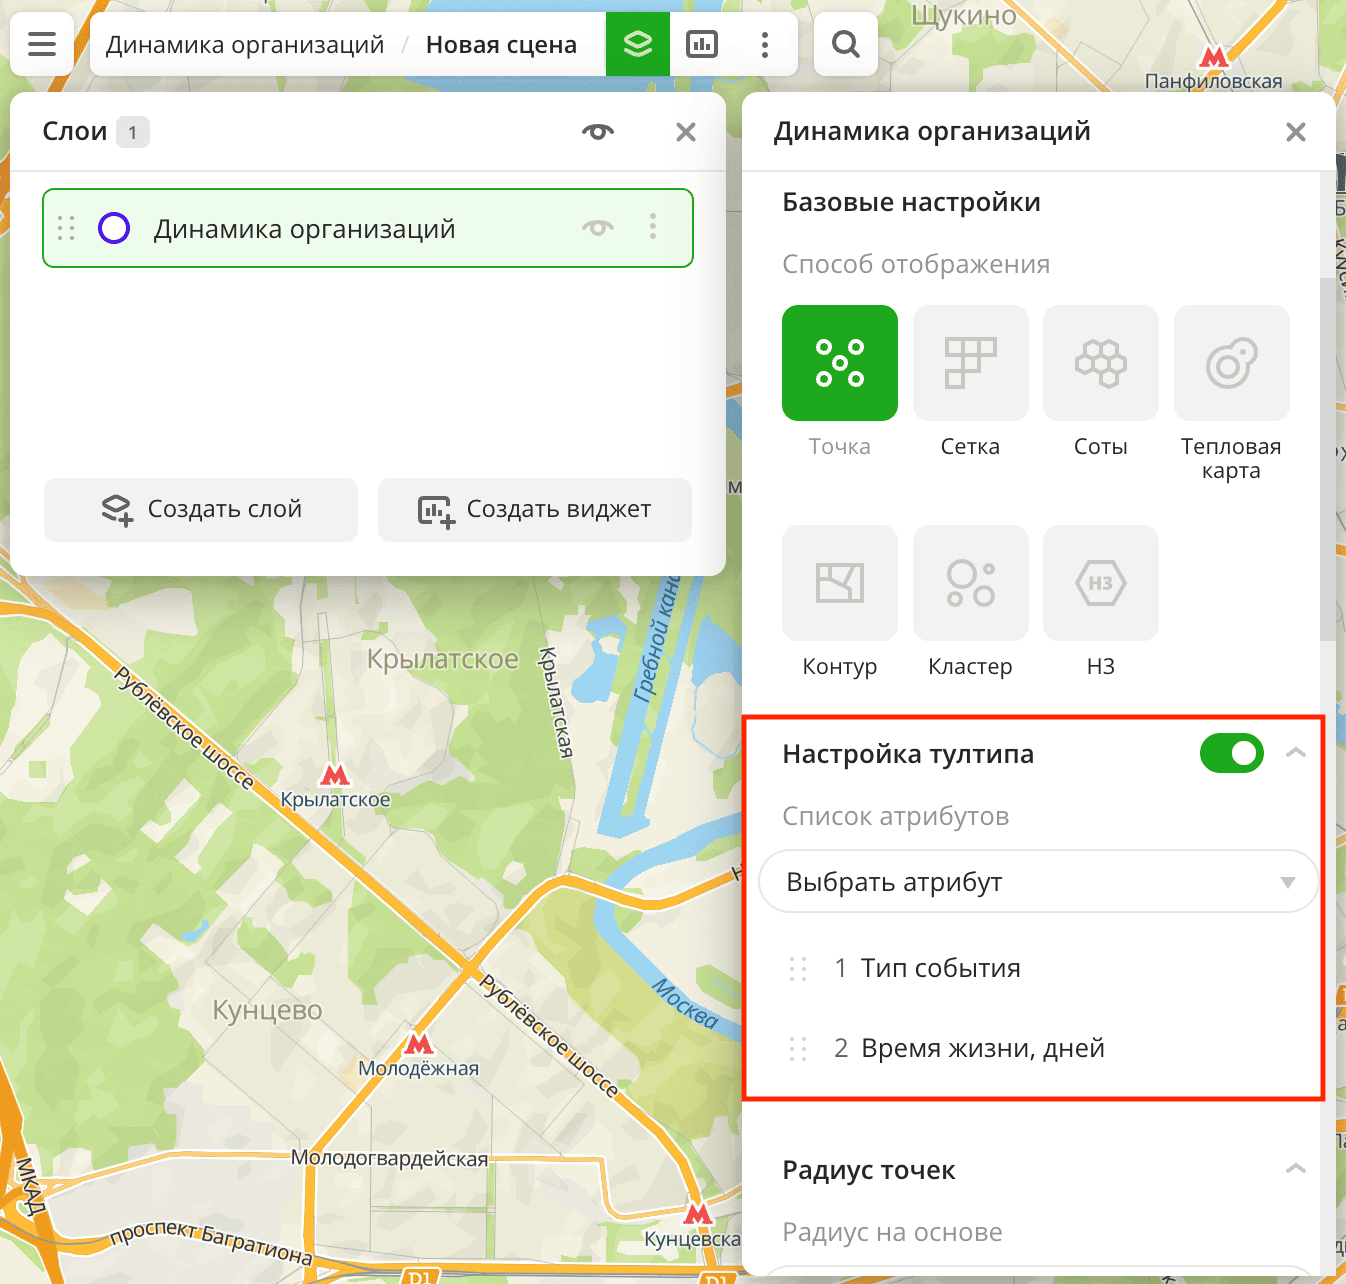Open the Выбрать атрибут dropdown

[x=1038, y=882]
